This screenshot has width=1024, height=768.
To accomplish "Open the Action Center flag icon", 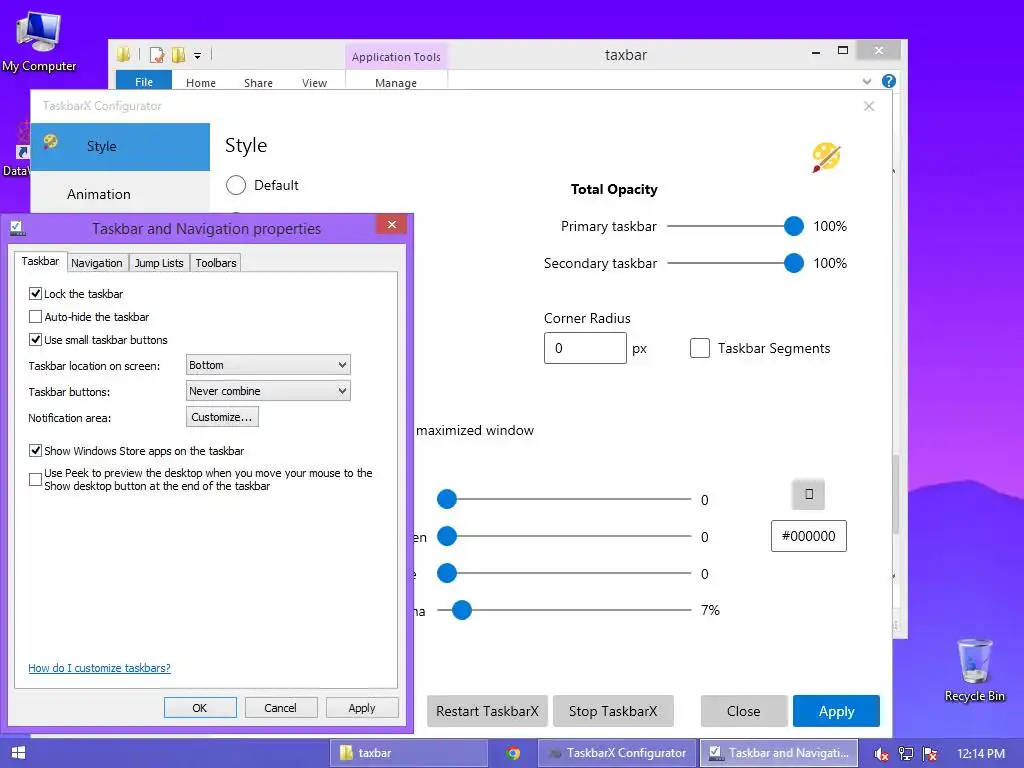I will (930, 754).
